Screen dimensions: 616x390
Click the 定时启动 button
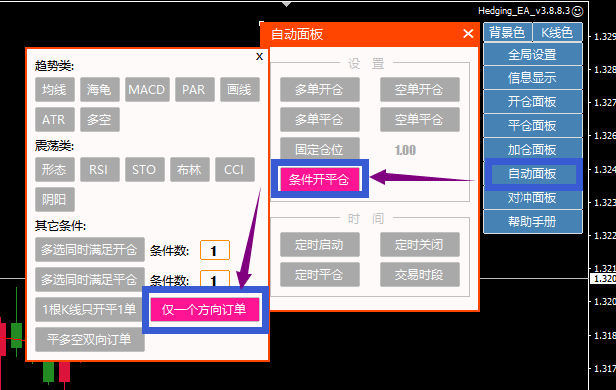coord(319,245)
